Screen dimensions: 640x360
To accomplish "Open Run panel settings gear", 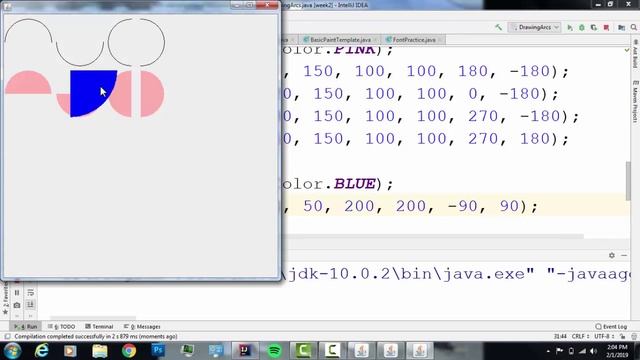I will [611, 256].
